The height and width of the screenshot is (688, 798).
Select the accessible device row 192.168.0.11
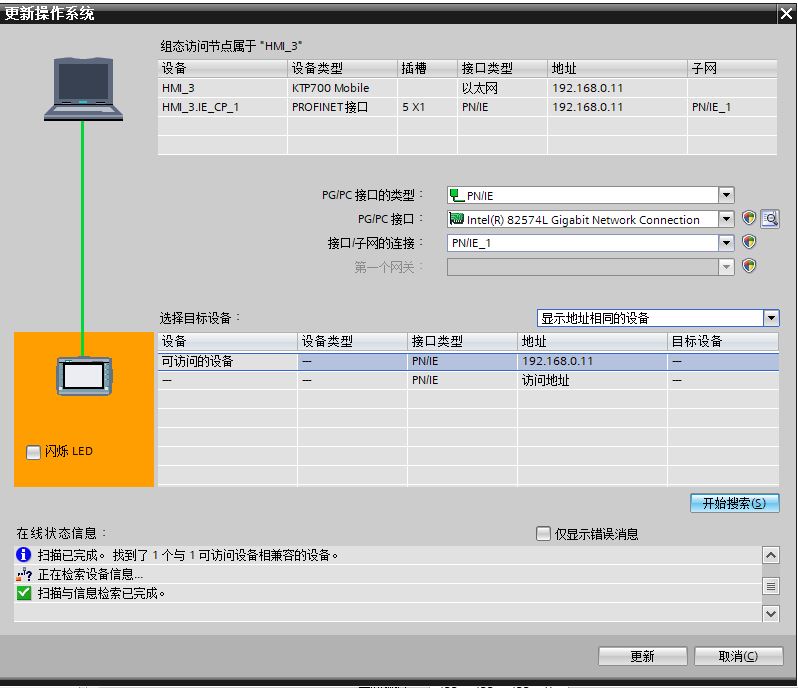coord(468,361)
